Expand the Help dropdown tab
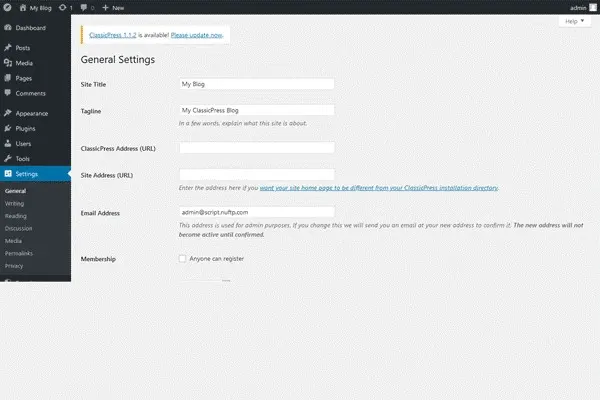Viewport: 600px width, 400px height. 574,21
